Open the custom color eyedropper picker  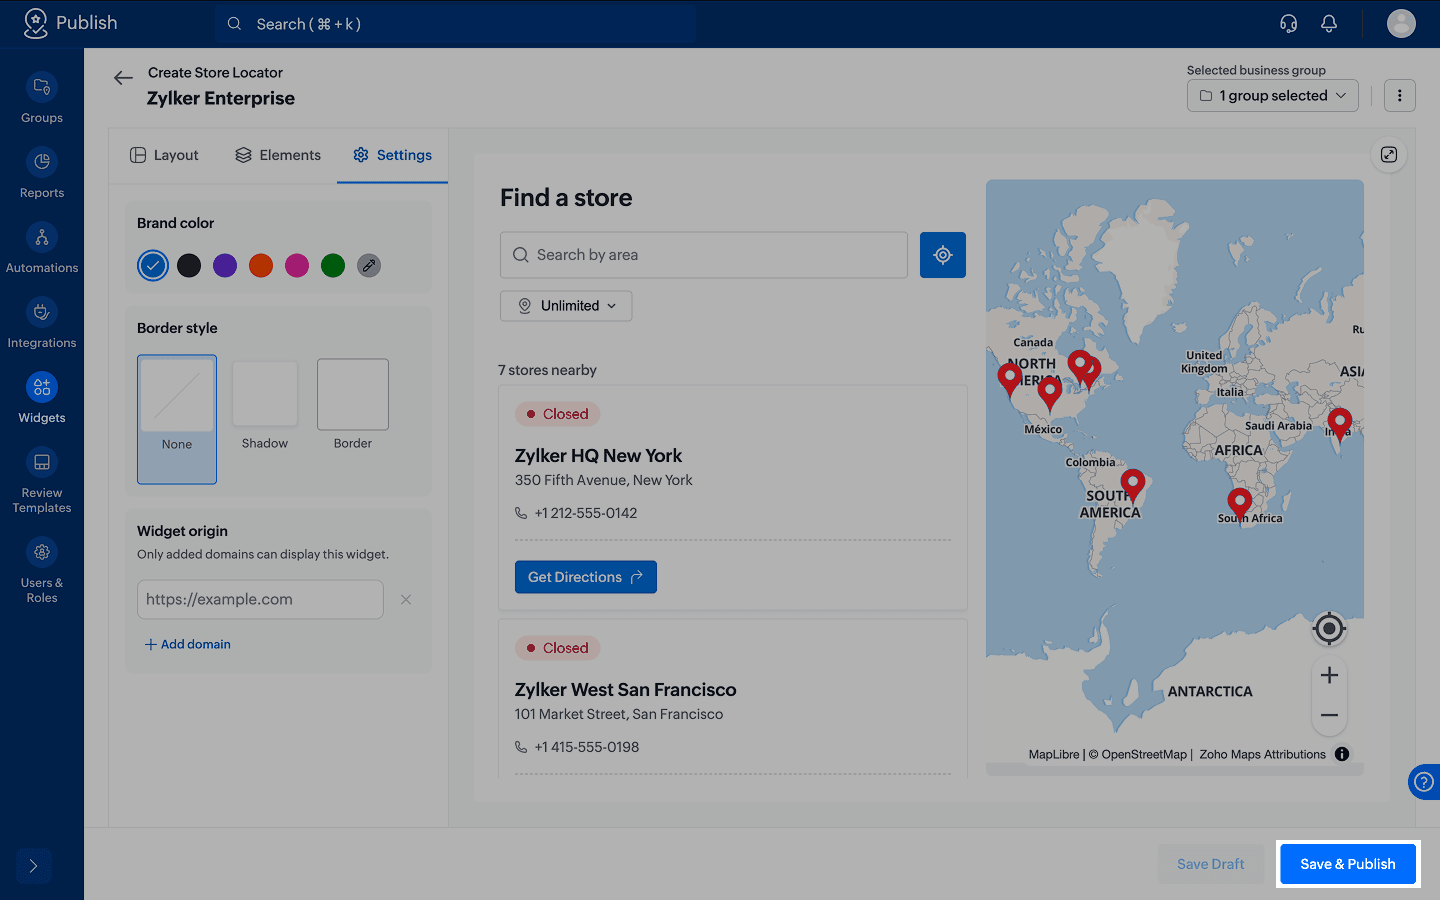tap(369, 265)
